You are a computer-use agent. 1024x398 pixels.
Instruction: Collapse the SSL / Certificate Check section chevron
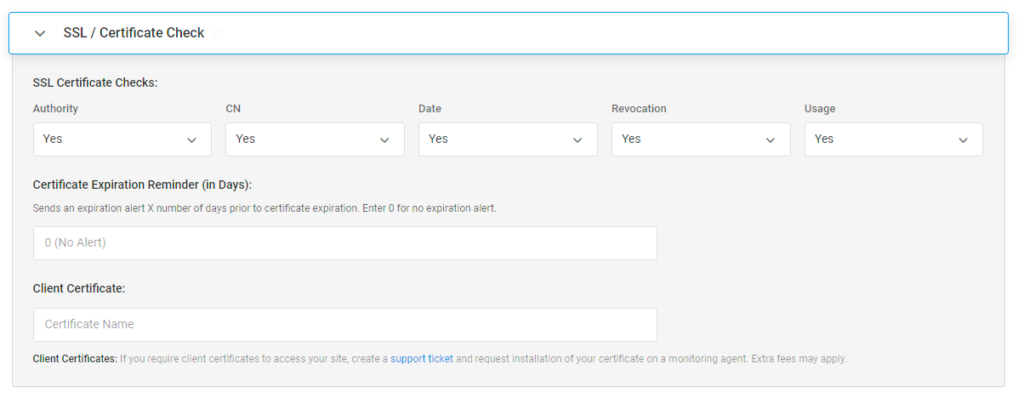[x=40, y=33]
